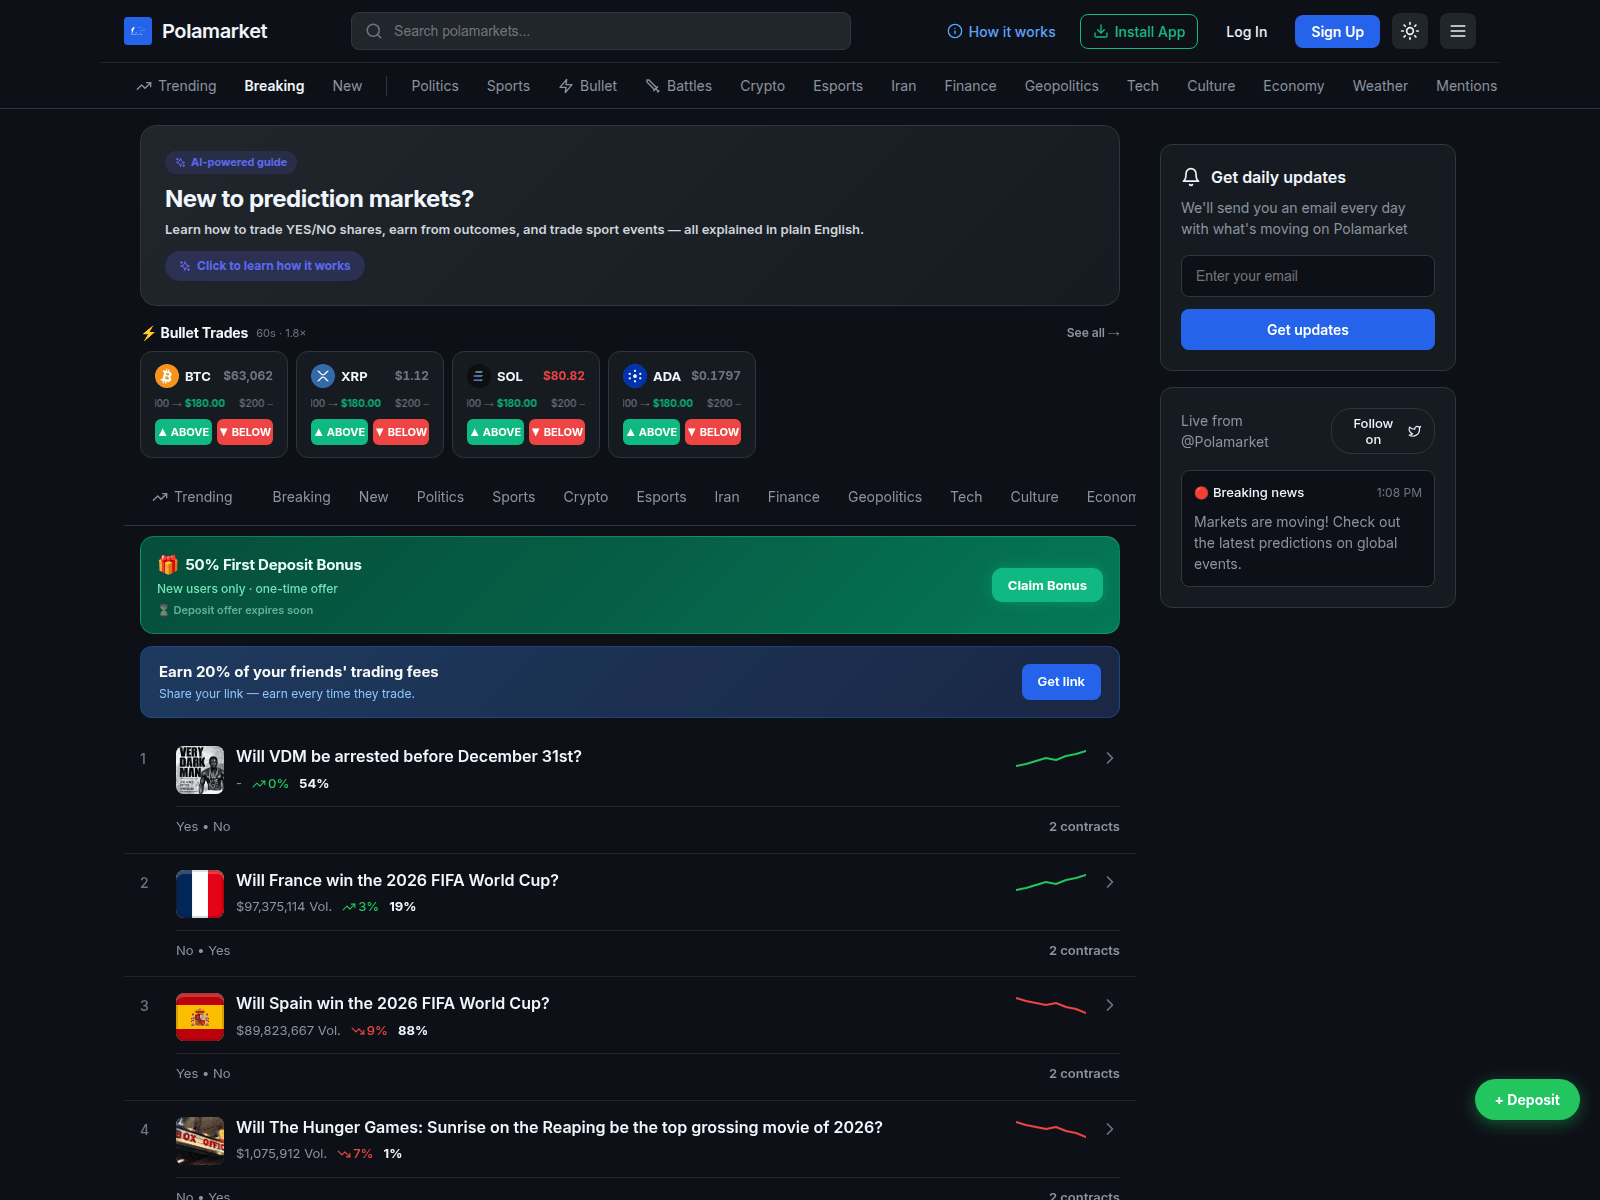The width and height of the screenshot is (1600, 1200).
Task: Open Weather category in top navigation
Action: (x=1380, y=86)
